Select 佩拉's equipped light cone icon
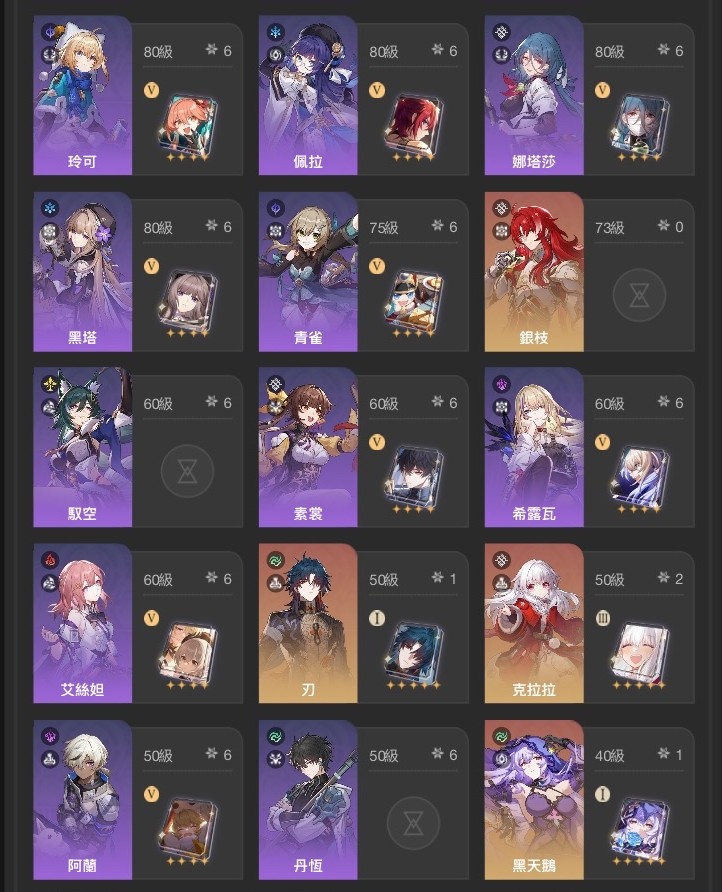 pyautogui.click(x=414, y=129)
